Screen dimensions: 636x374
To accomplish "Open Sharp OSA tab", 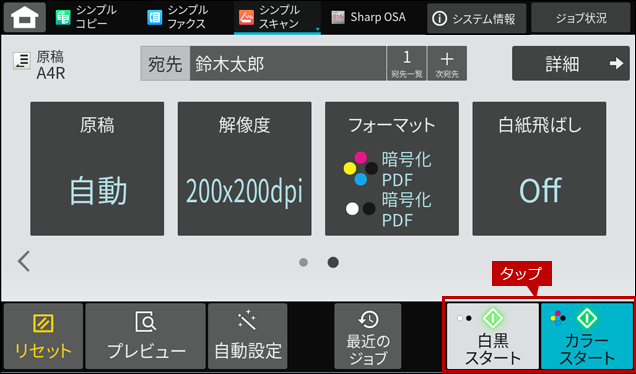I will click(x=368, y=17).
